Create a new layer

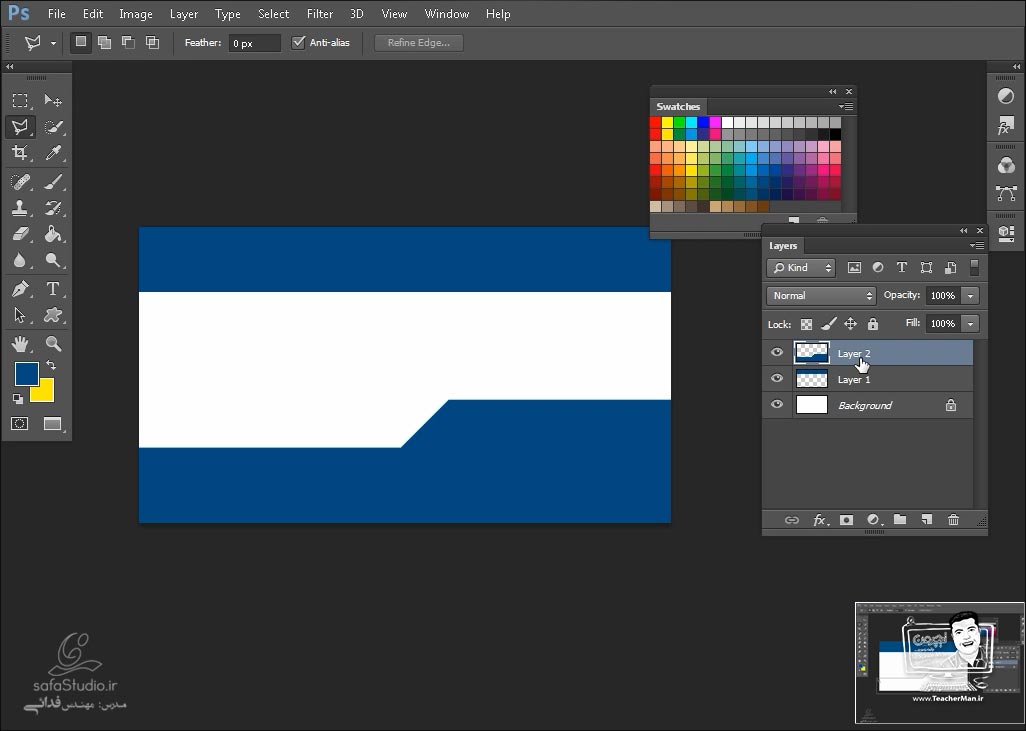(x=927, y=520)
